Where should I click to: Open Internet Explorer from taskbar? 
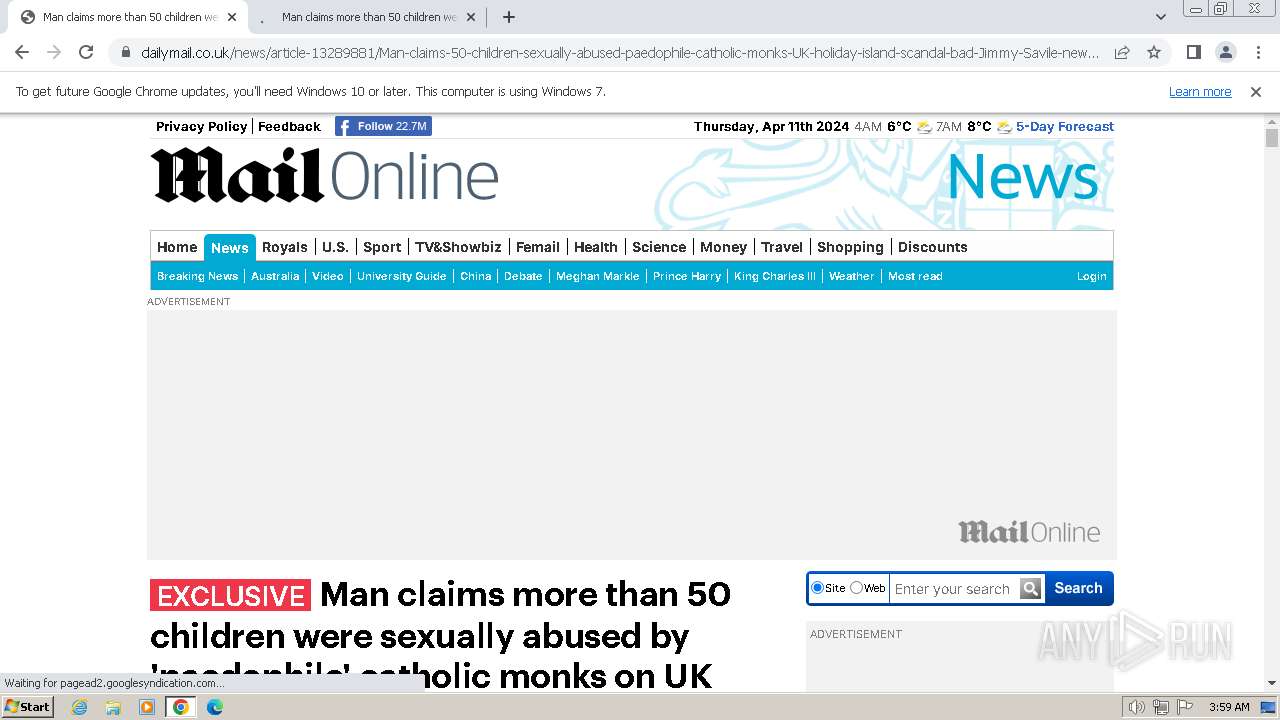coord(80,707)
